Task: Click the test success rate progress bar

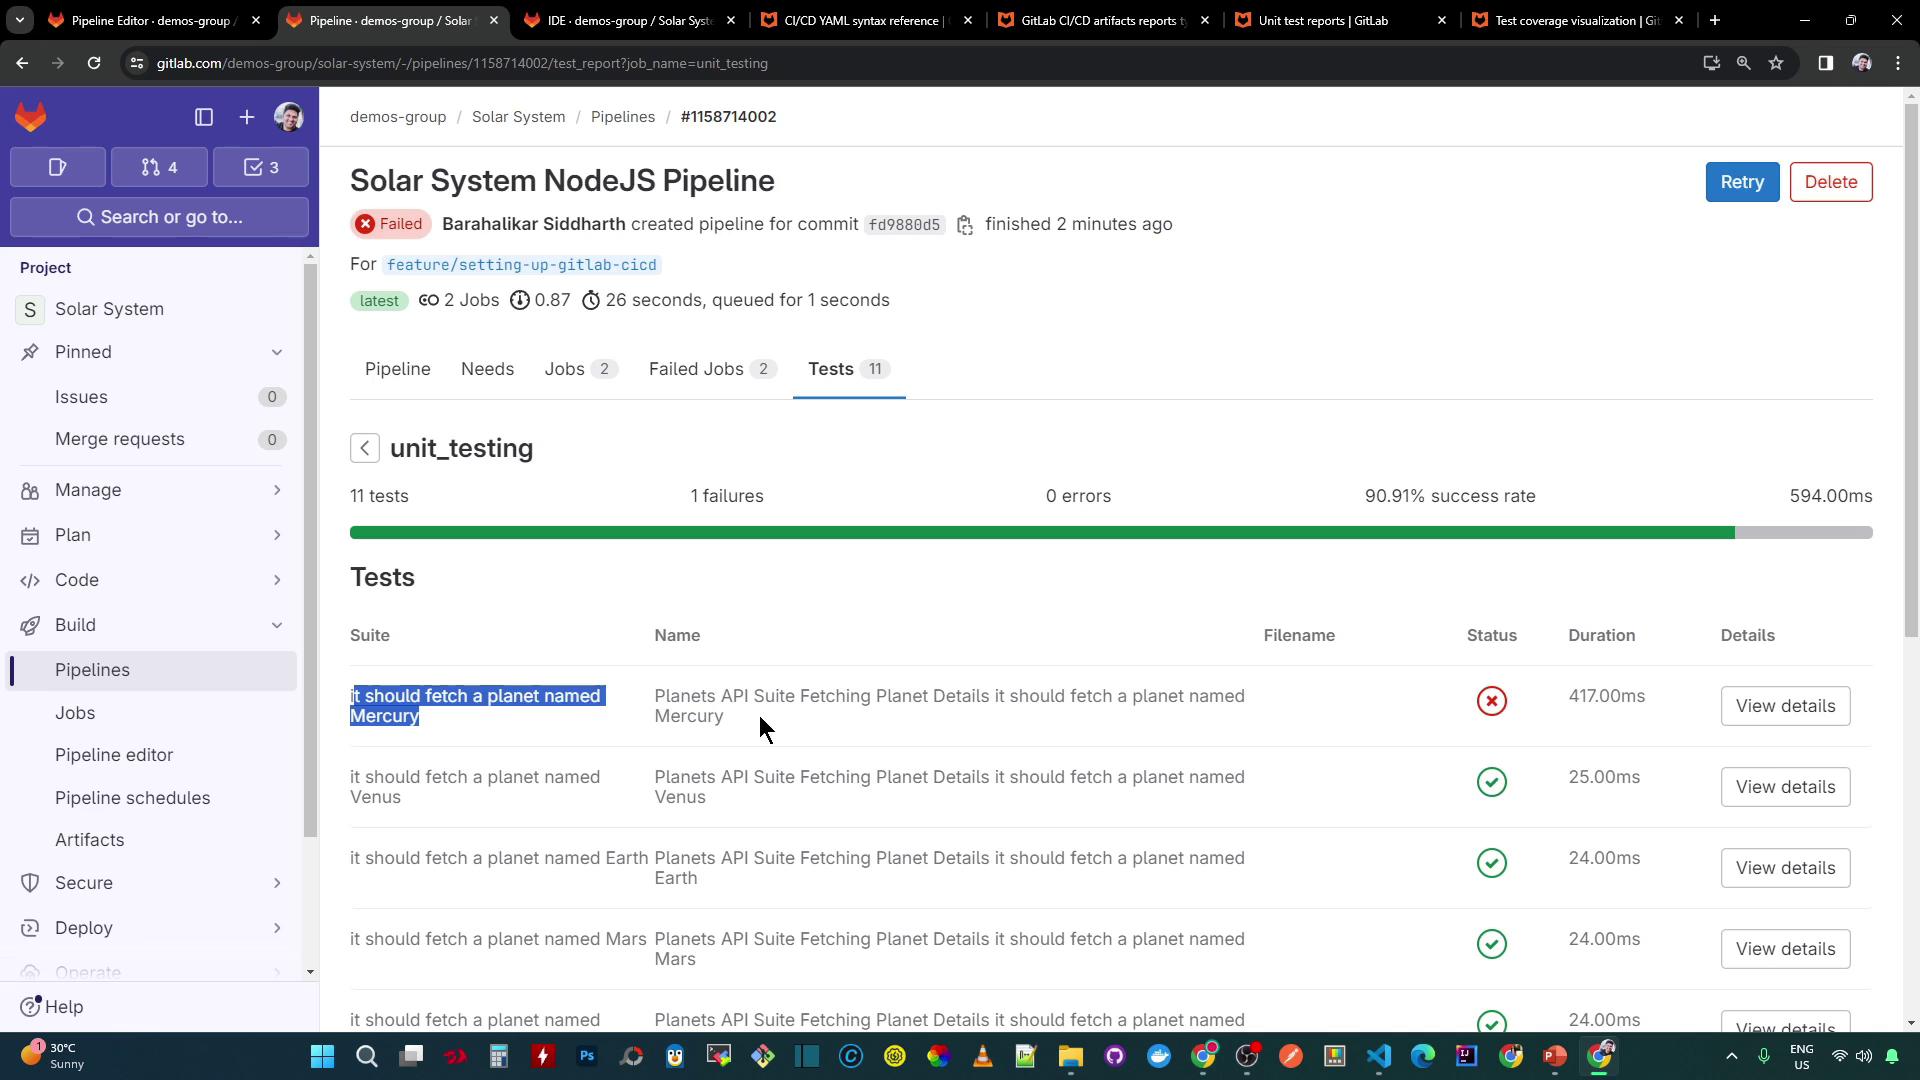Action: (x=1110, y=533)
